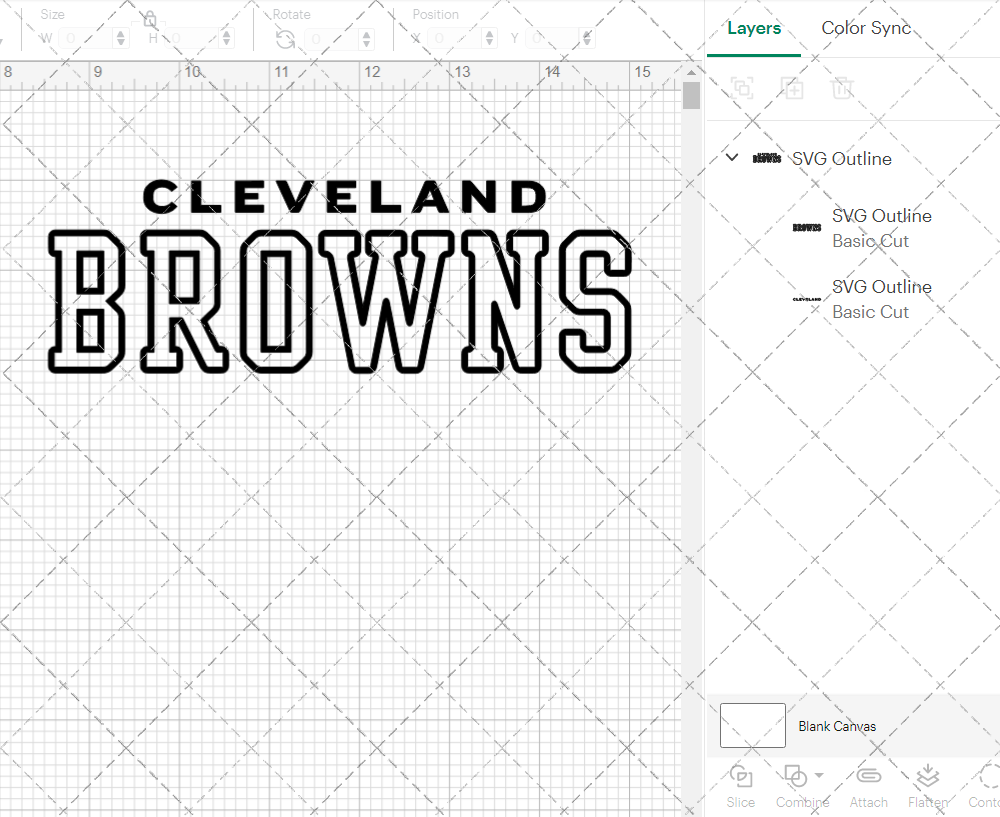
Task: Duplicate layer using the add icon
Action: 792,88
